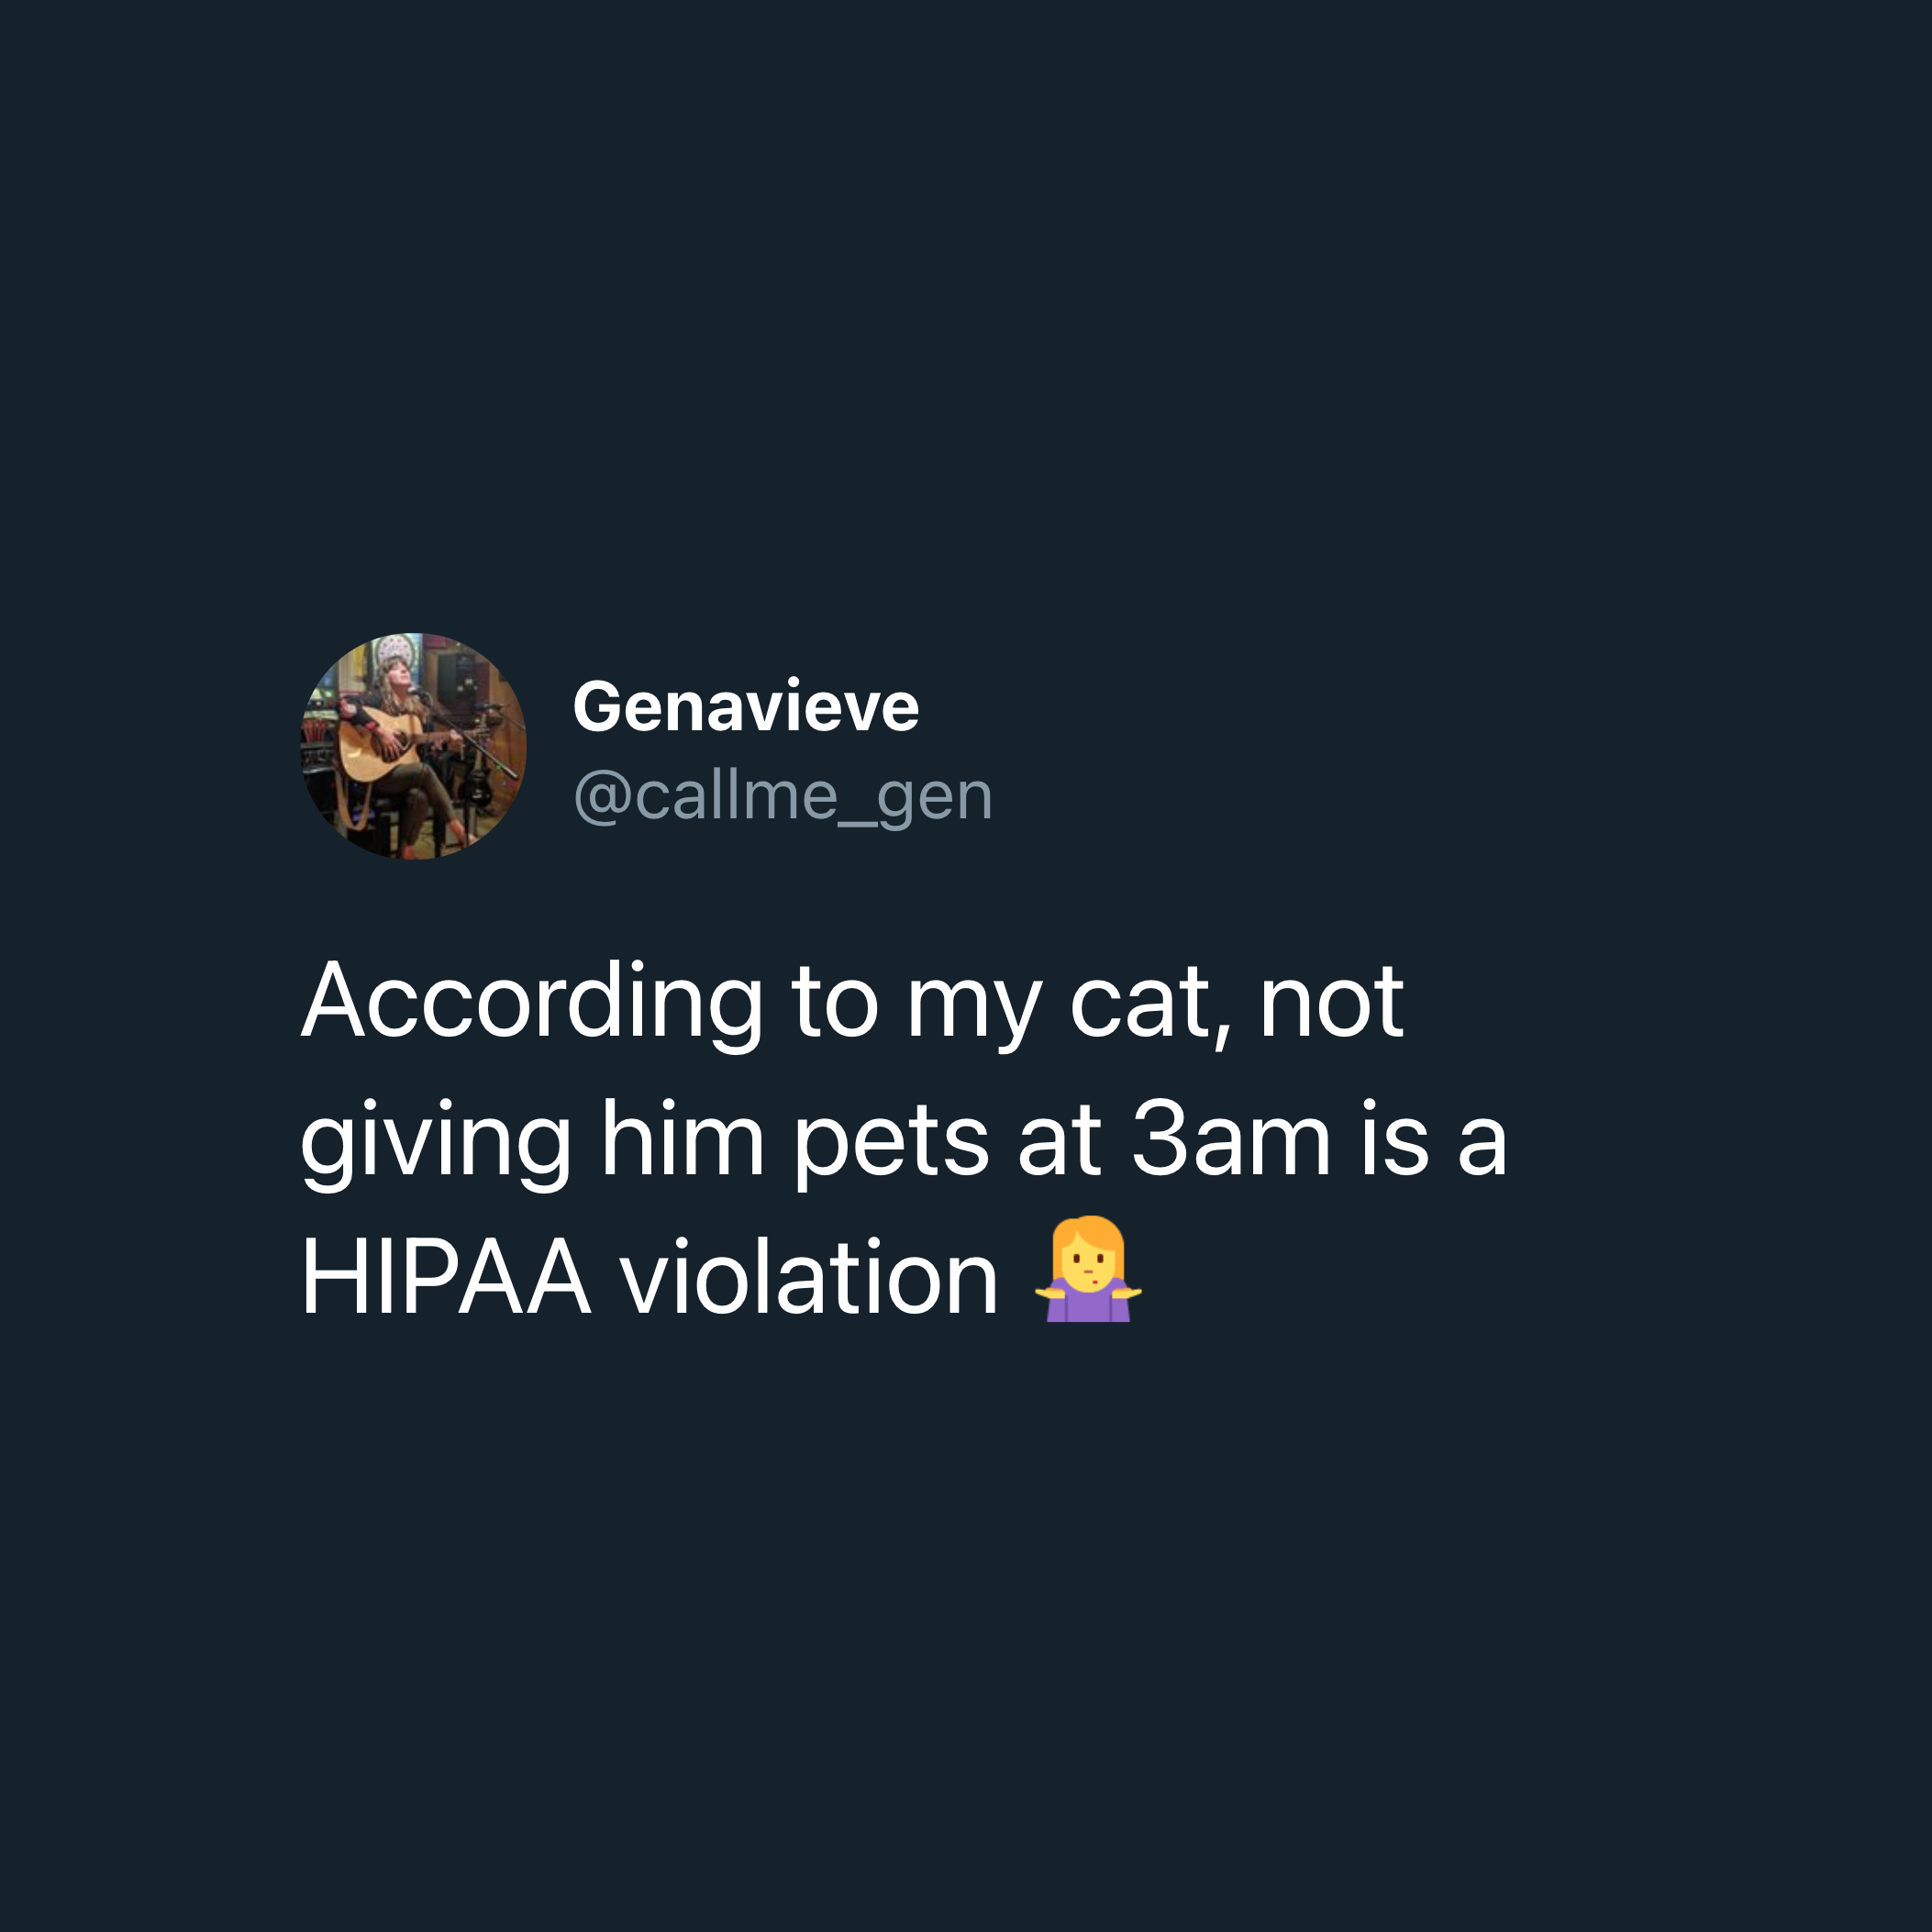The width and height of the screenshot is (1932, 1932).
Task: Click the purple shirt of the emoji
Action: 1088,1303
